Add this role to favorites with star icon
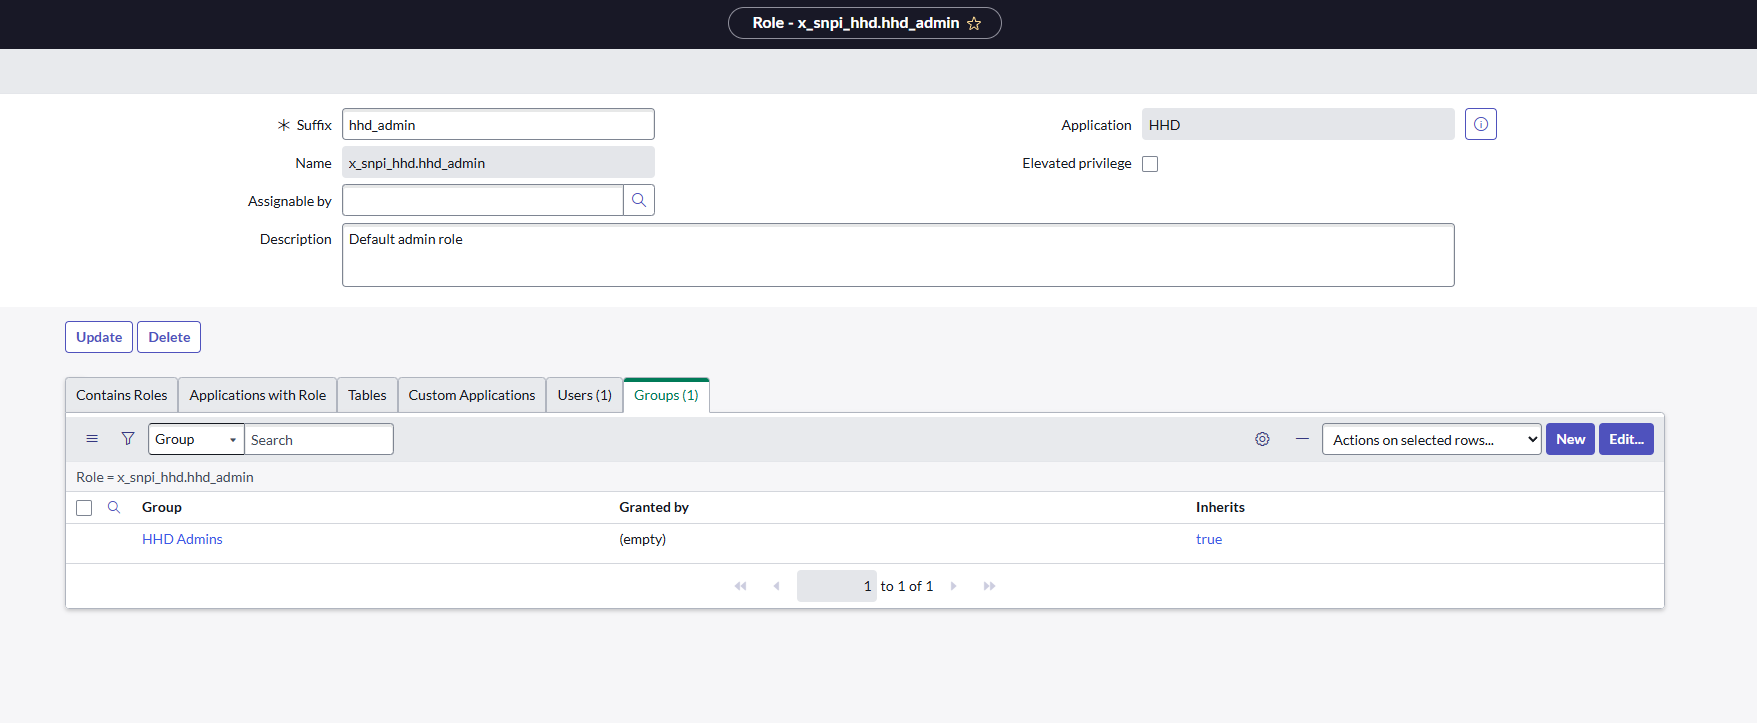 pyautogui.click(x=974, y=23)
